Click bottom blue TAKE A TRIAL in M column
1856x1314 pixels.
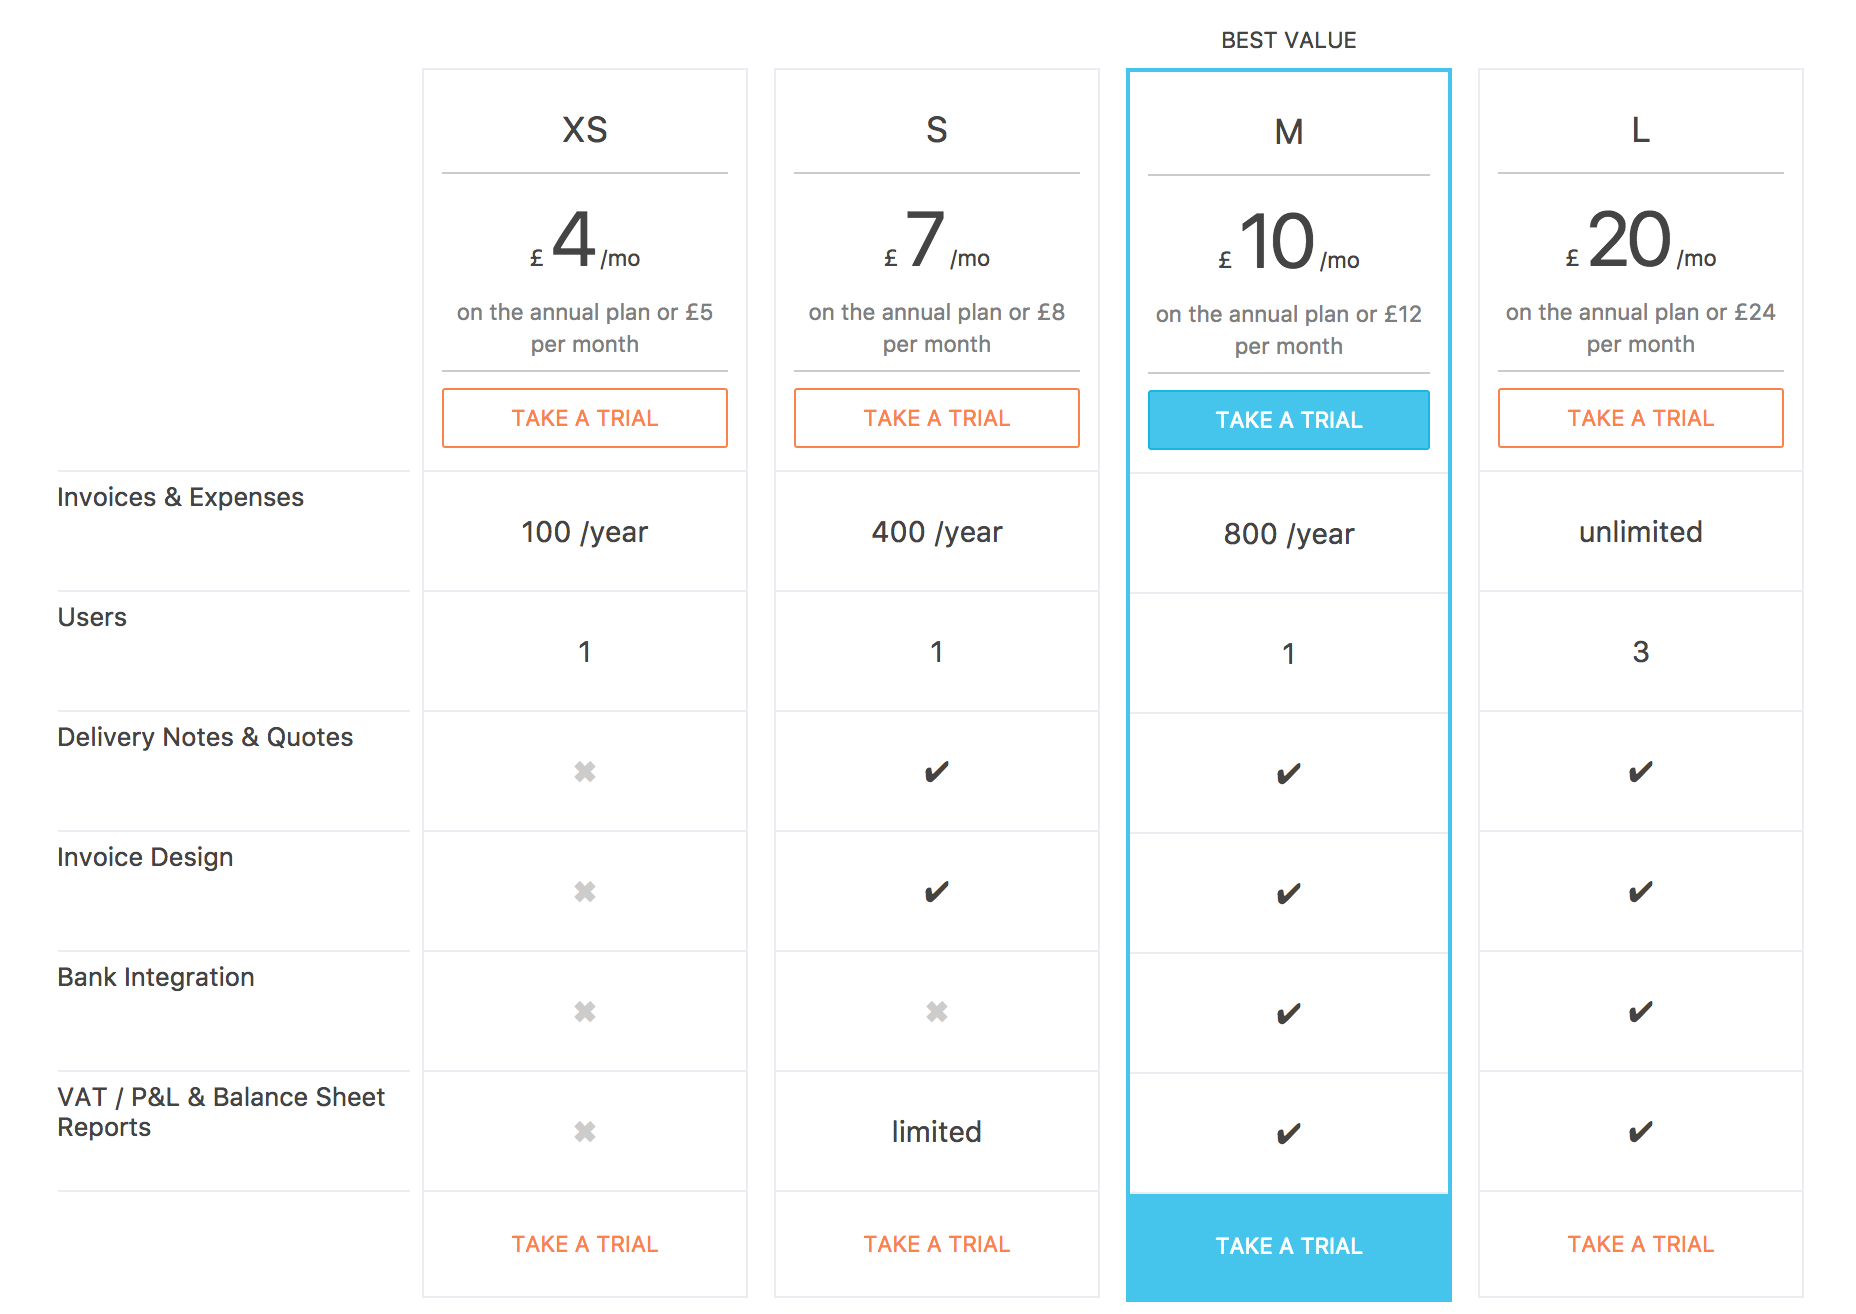pos(1289,1246)
